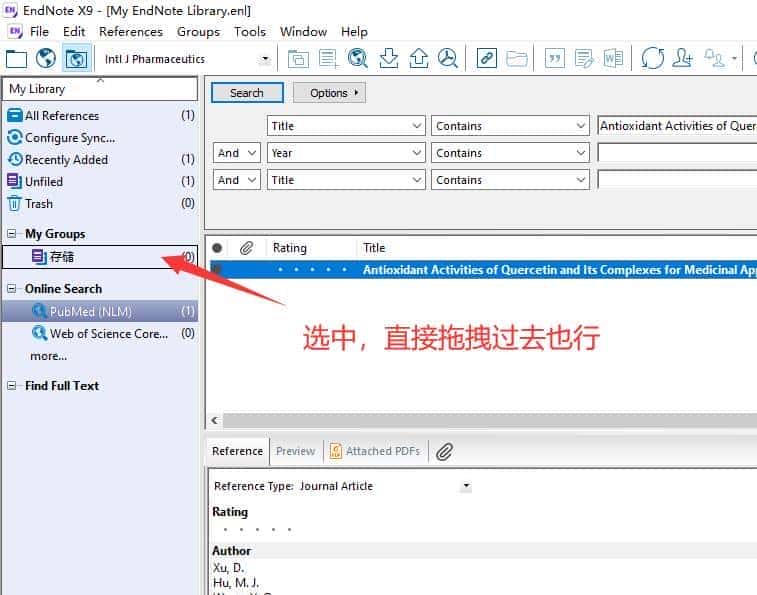Switch to Reference tab
Viewport: 757px width, 595px height.
point(238,451)
